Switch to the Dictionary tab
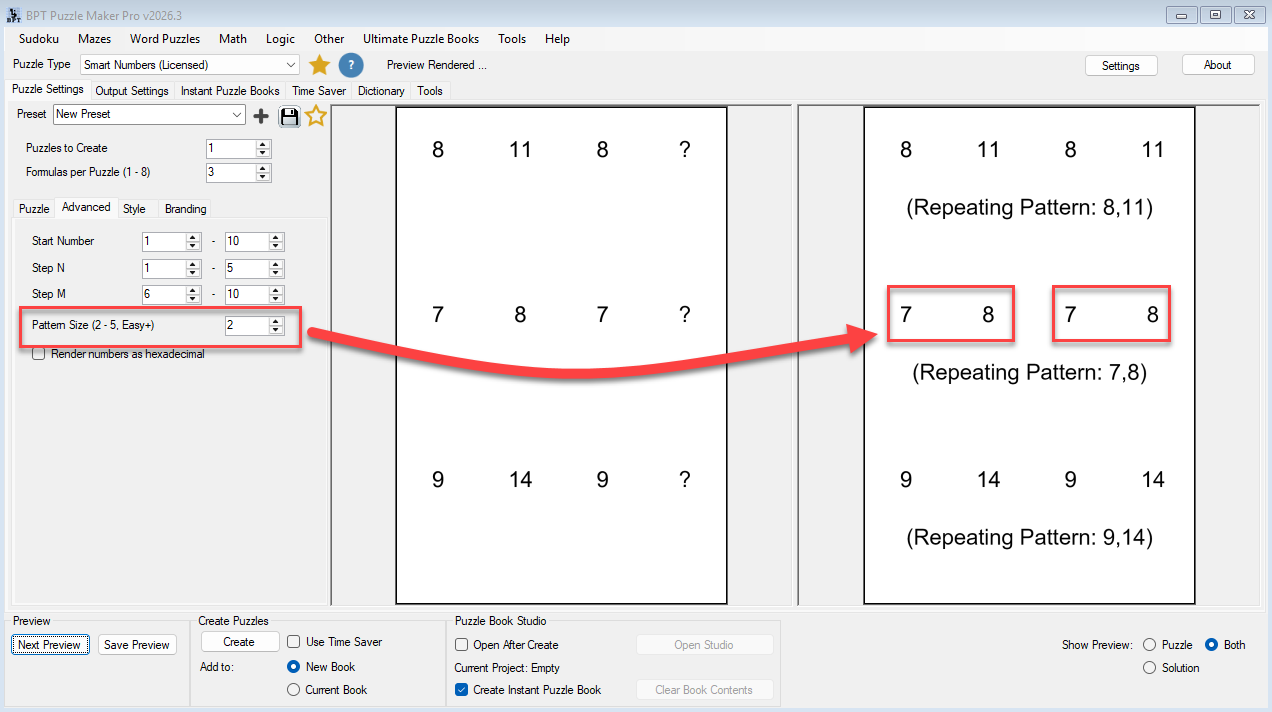 pyautogui.click(x=381, y=91)
